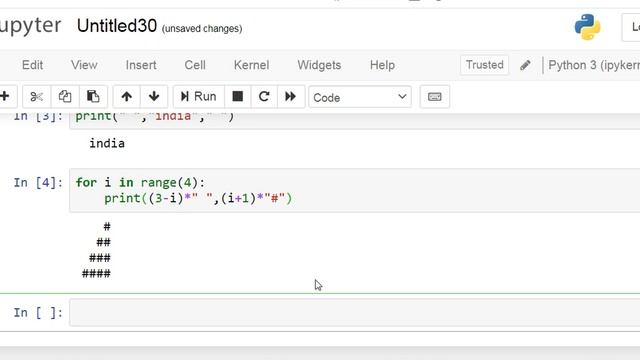Cut selected cells with the scissors icon
The width and height of the screenshot is (640, 360).
36,97
